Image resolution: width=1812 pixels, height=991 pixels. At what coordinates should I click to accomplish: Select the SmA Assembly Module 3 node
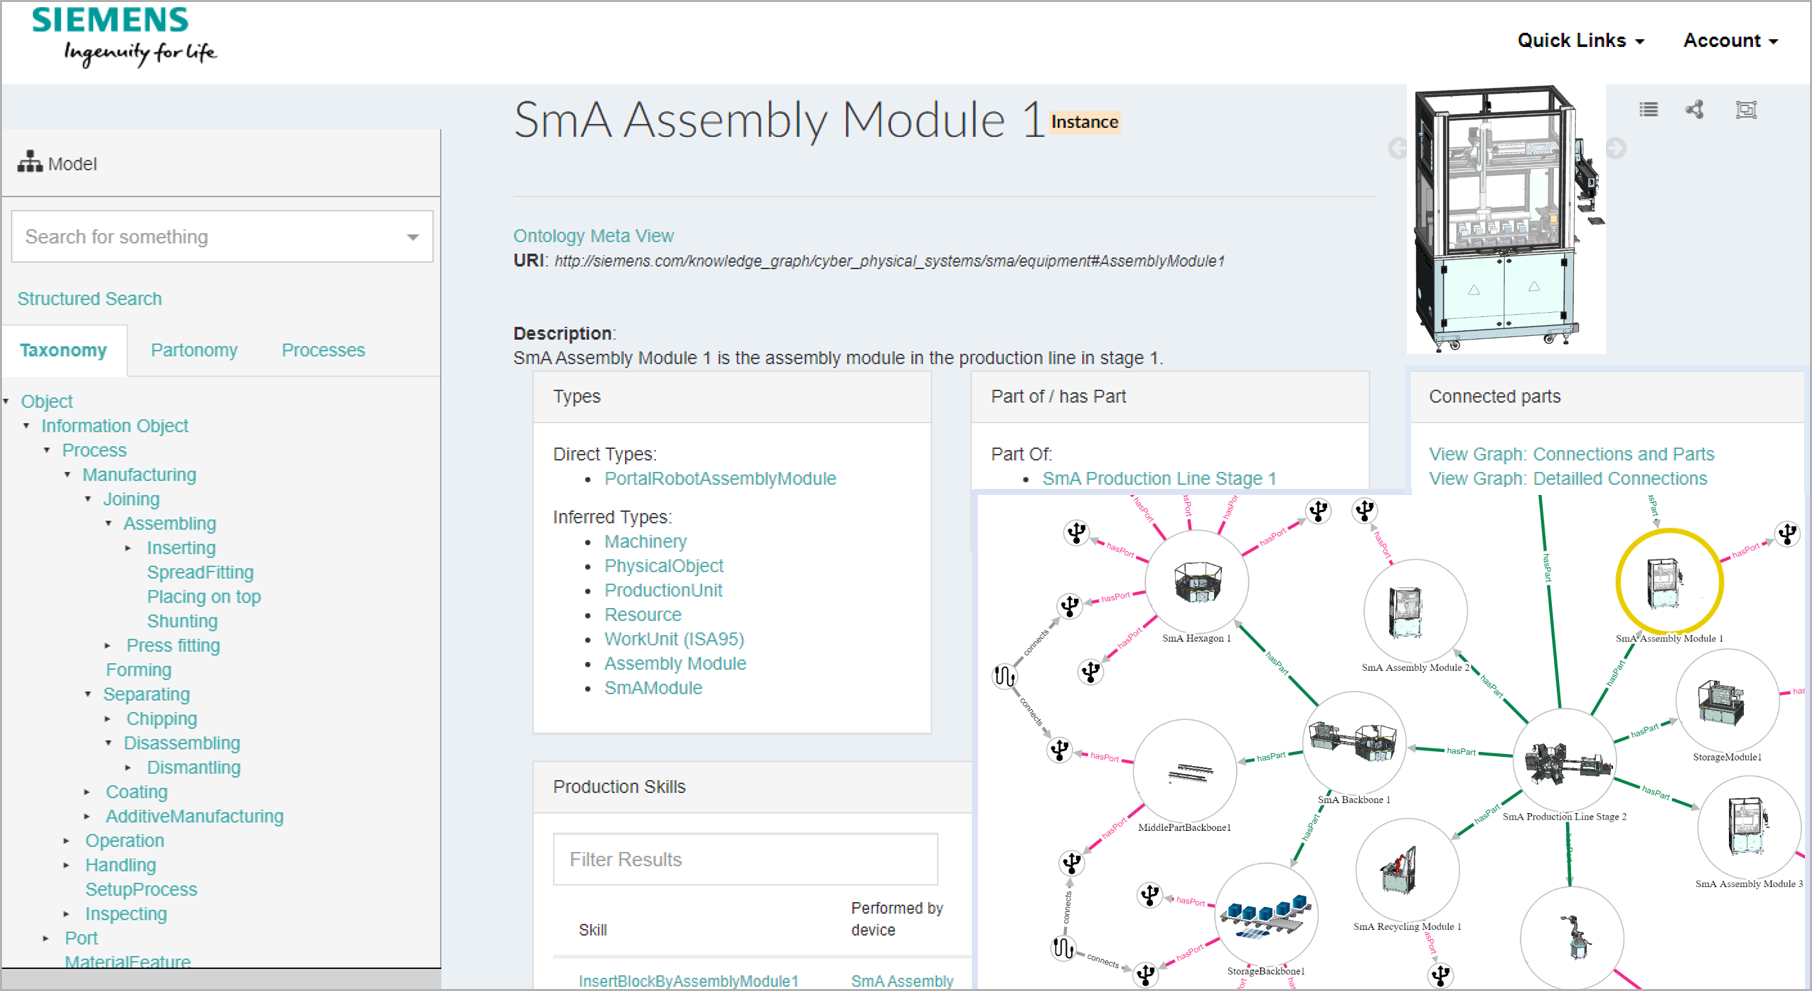(x=1749, y=828)
